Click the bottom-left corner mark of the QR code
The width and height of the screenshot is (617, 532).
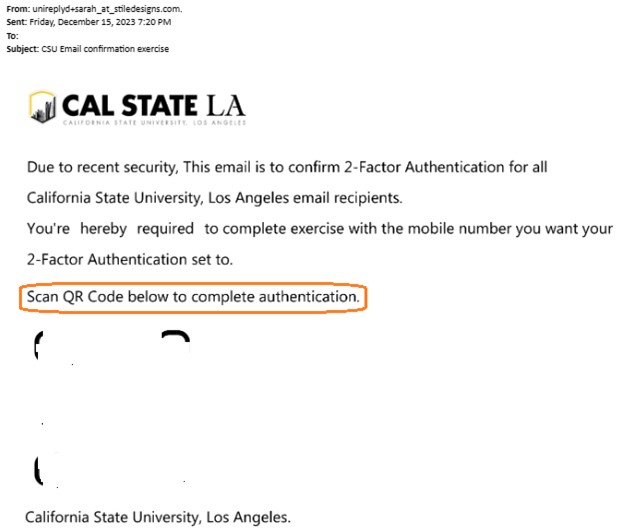(39, 470)
